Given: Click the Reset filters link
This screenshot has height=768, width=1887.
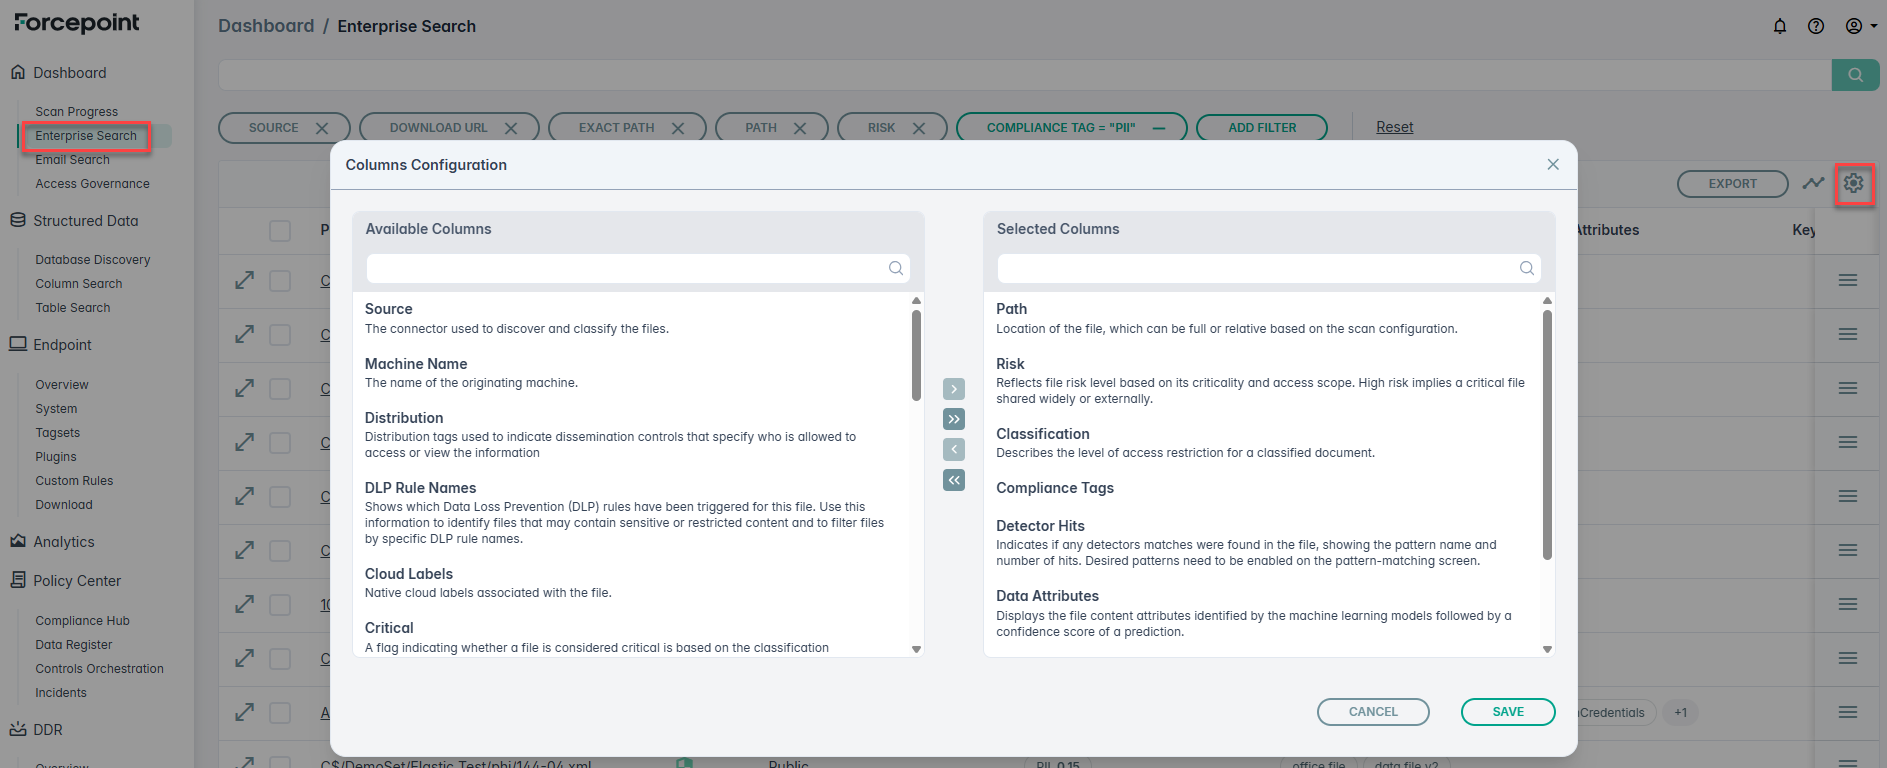Looking at the screenshot, I should tap(1394, 127).
